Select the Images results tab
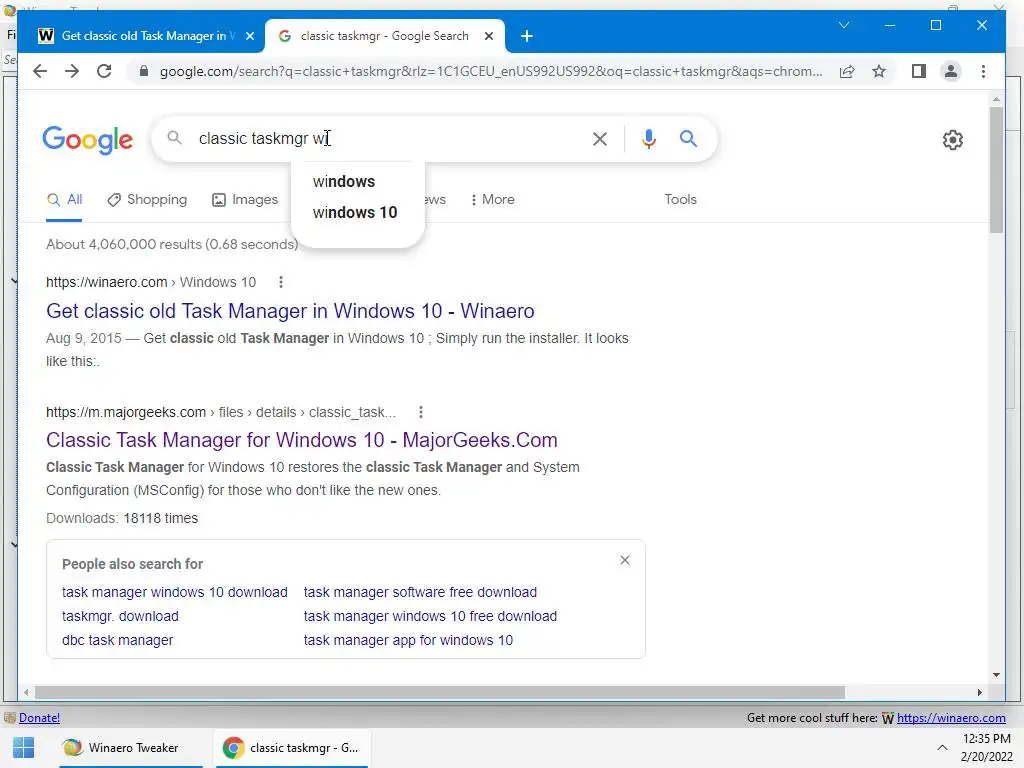 (x=246, y=200)
